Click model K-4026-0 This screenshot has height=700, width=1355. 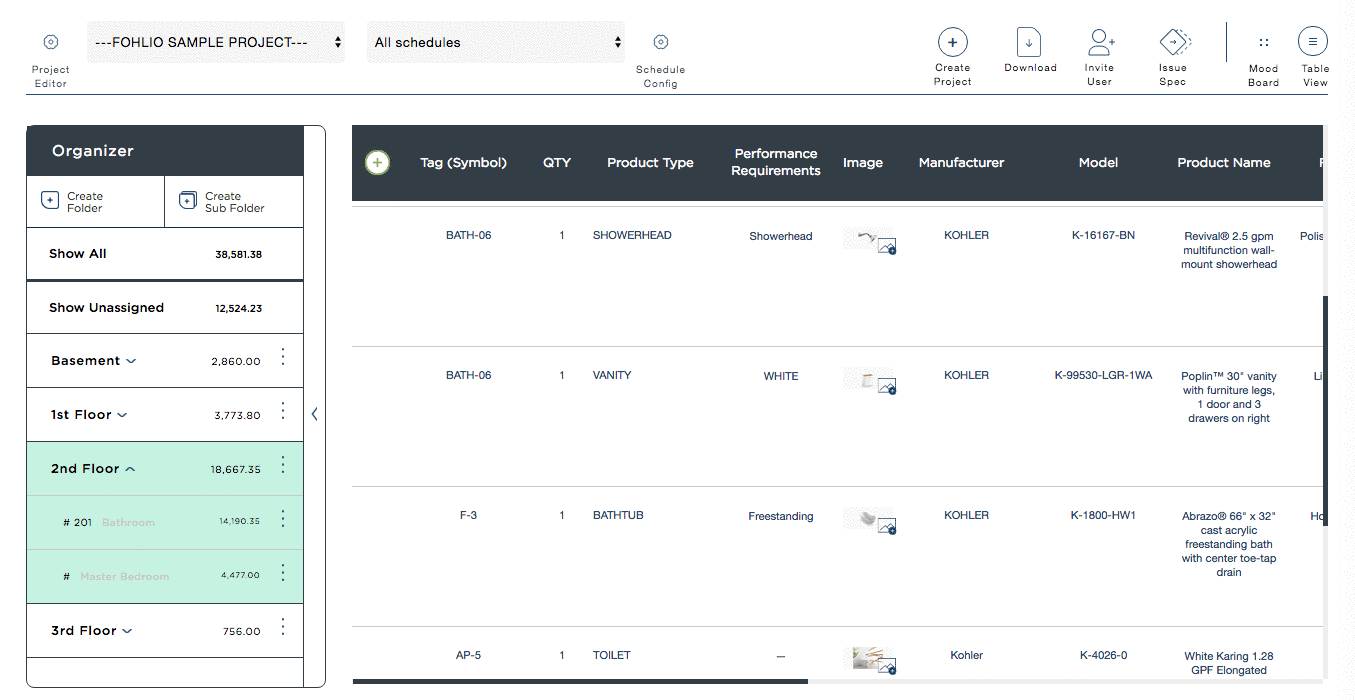(1103, 656)
